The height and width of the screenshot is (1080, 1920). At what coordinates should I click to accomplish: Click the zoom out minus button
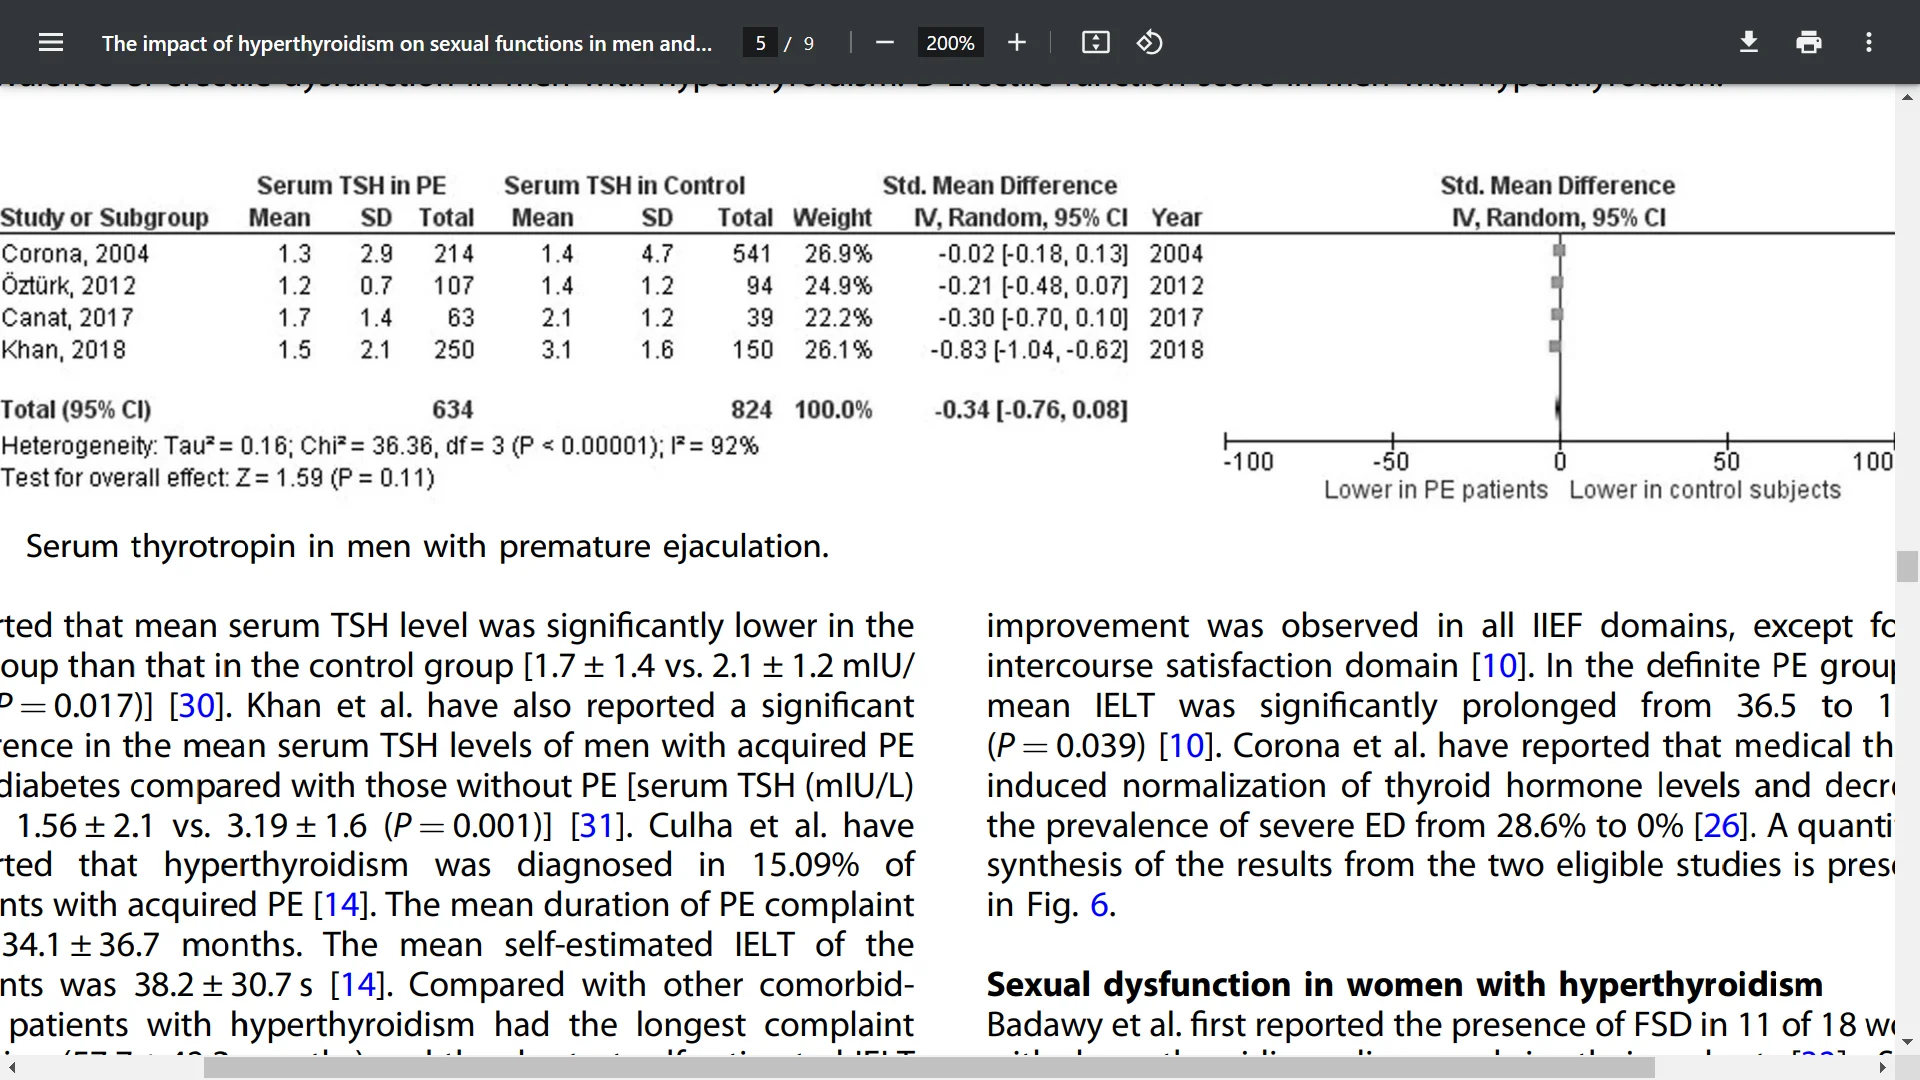[884, 43]
